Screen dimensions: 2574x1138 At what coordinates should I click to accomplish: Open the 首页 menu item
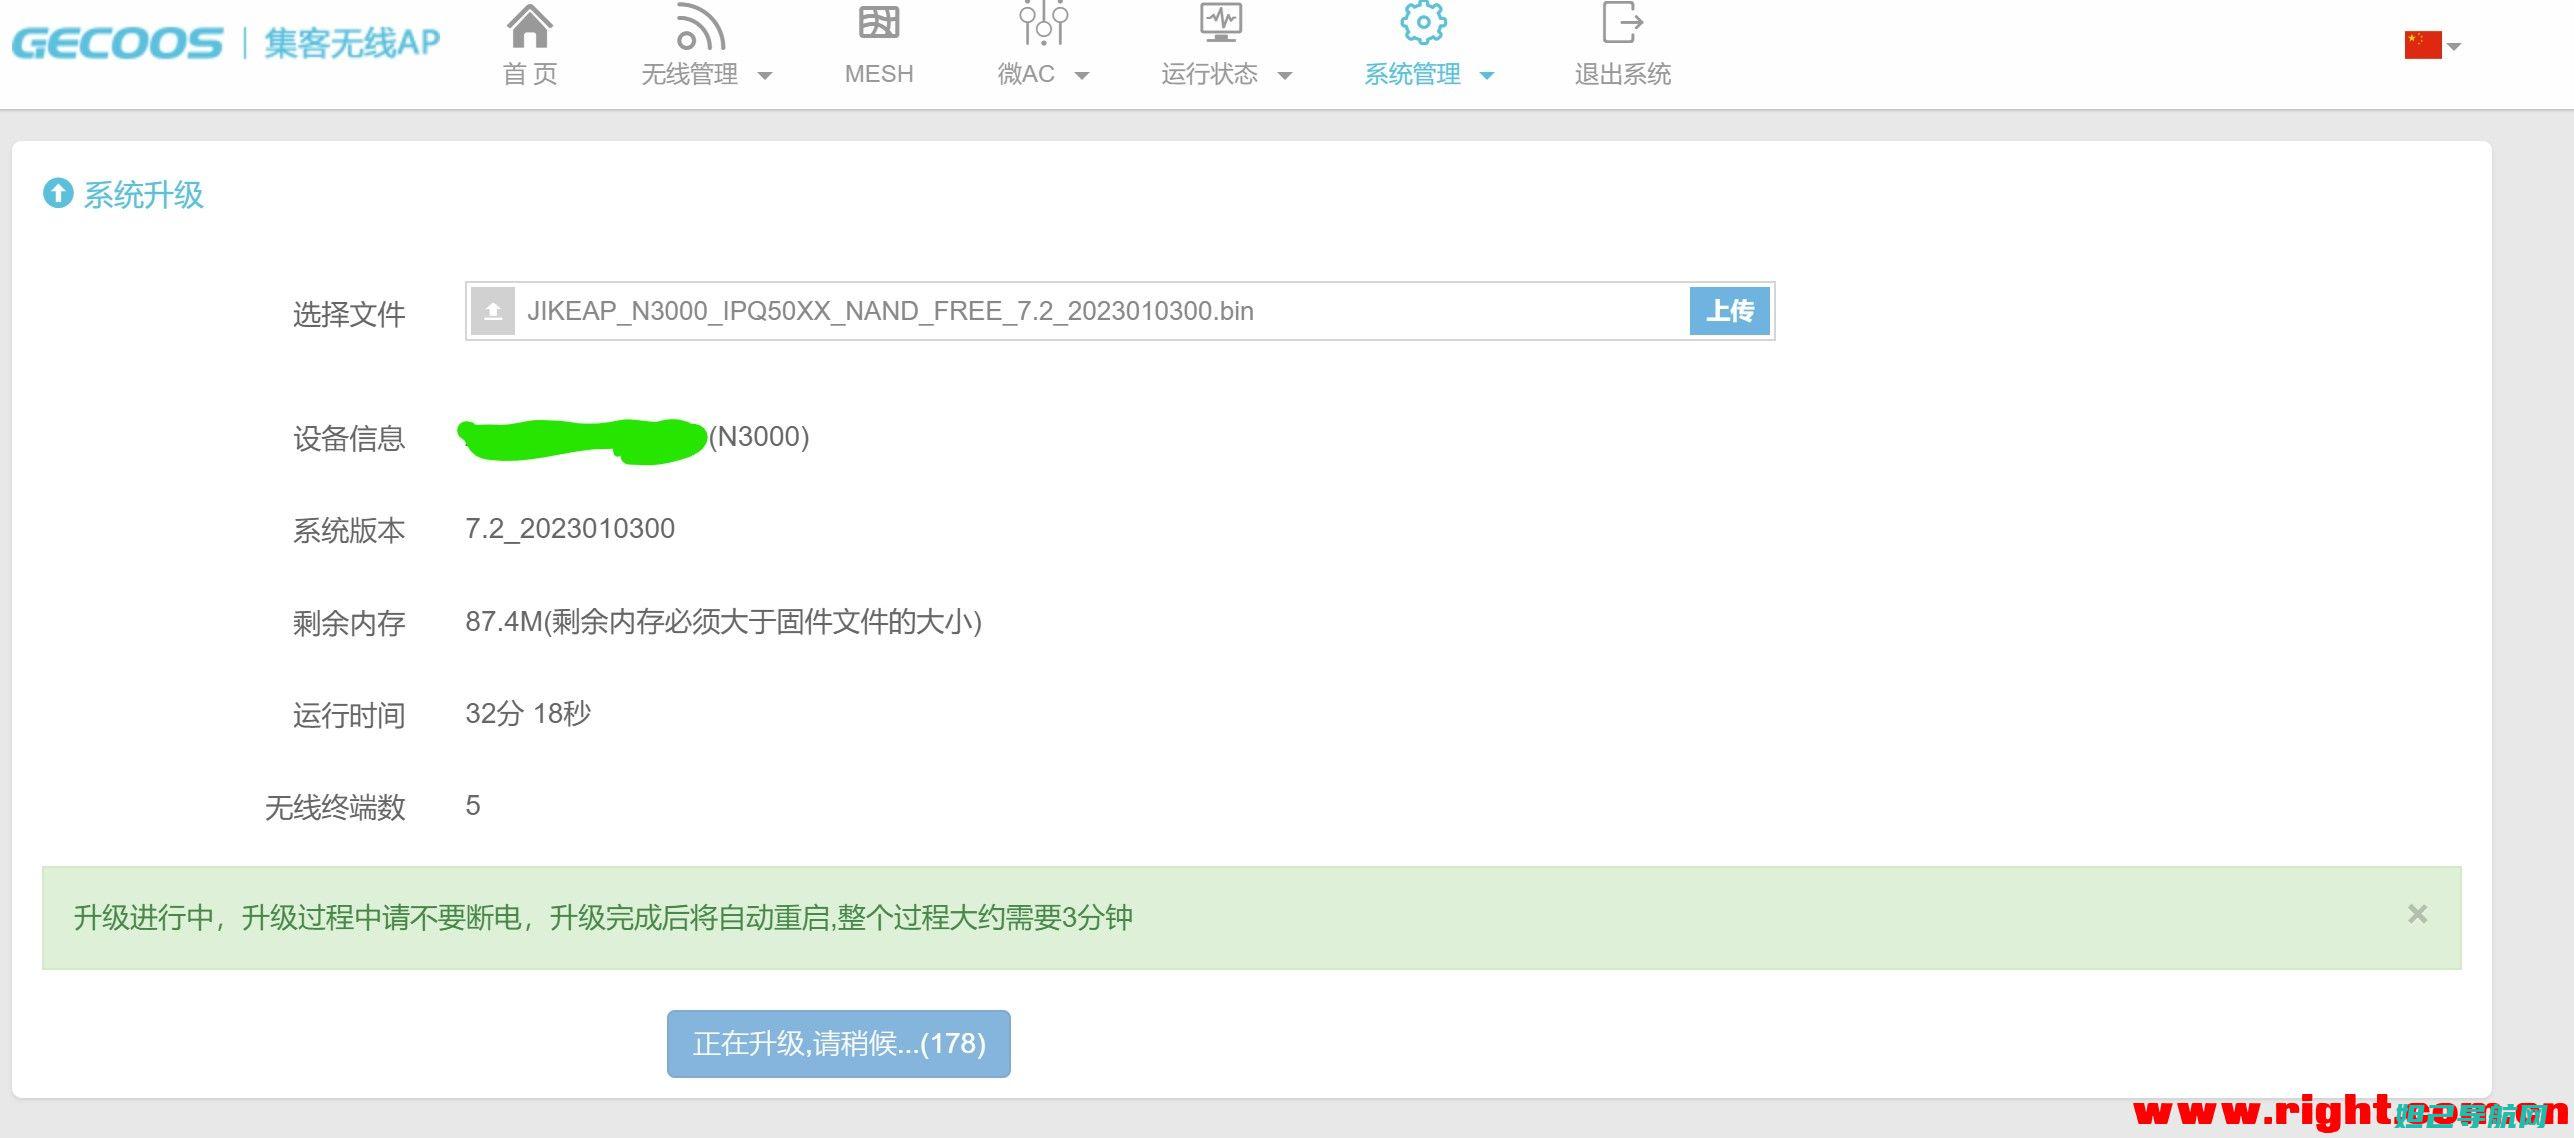point(530,74)
